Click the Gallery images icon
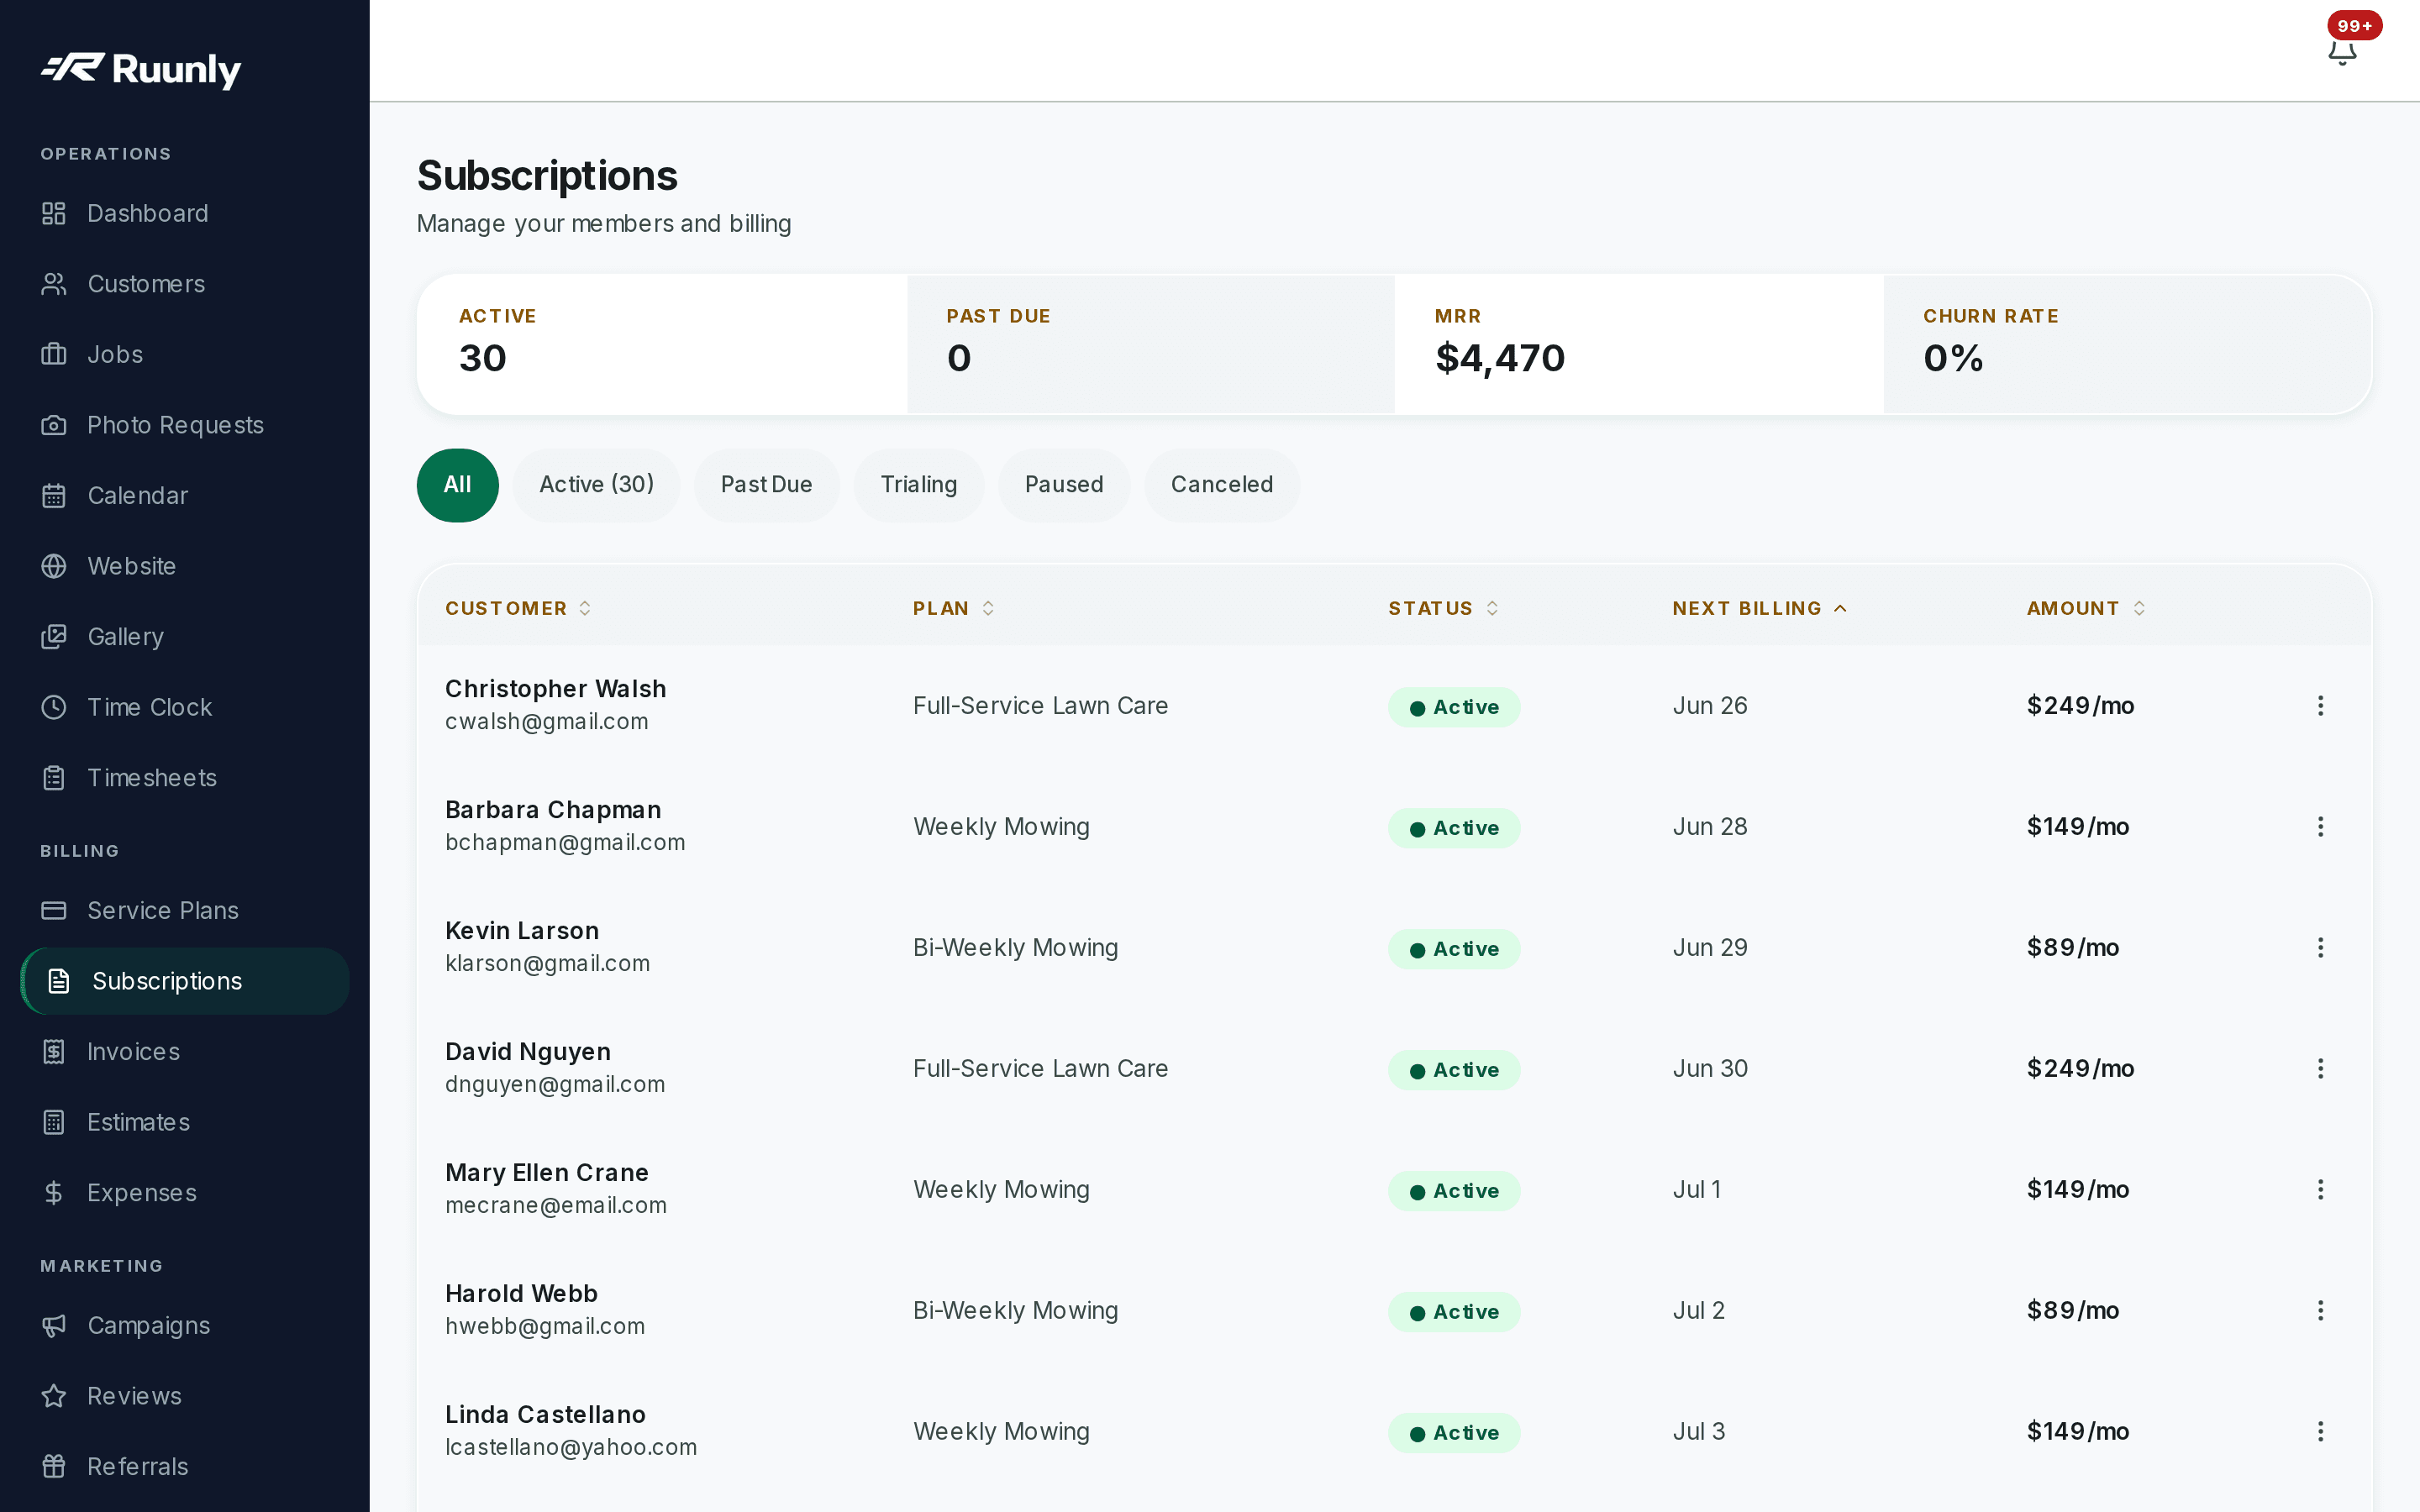The height and width of the screenshot is (1512, 2420). point(54,636)
